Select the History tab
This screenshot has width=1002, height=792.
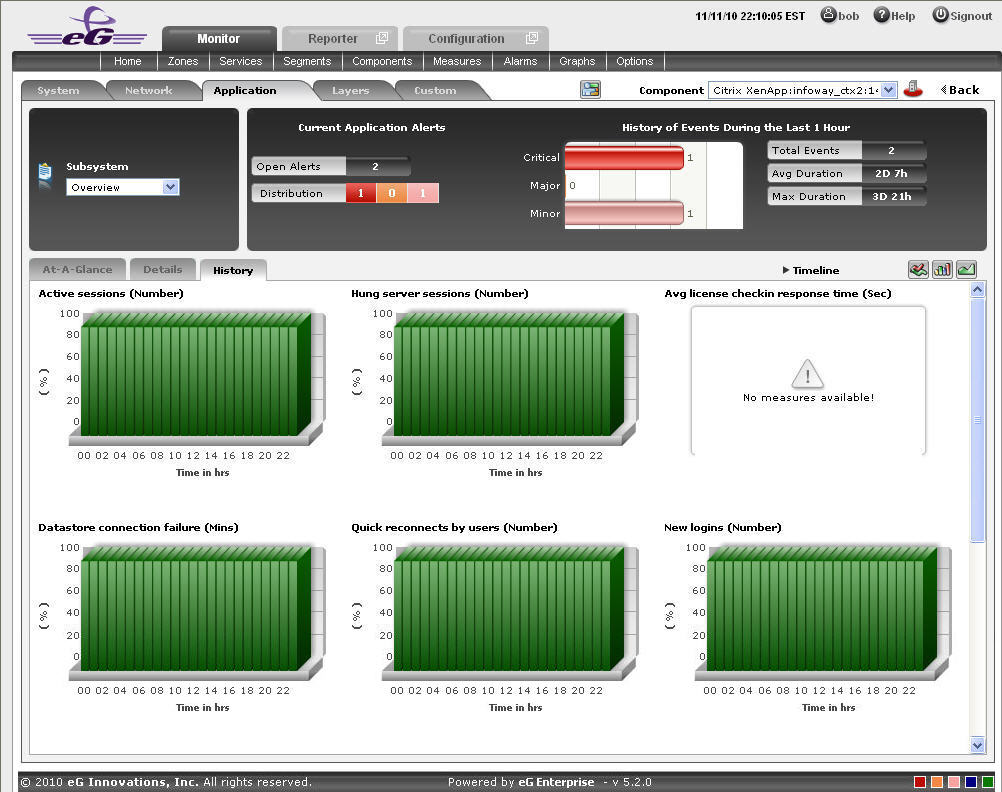coord(233,270)
